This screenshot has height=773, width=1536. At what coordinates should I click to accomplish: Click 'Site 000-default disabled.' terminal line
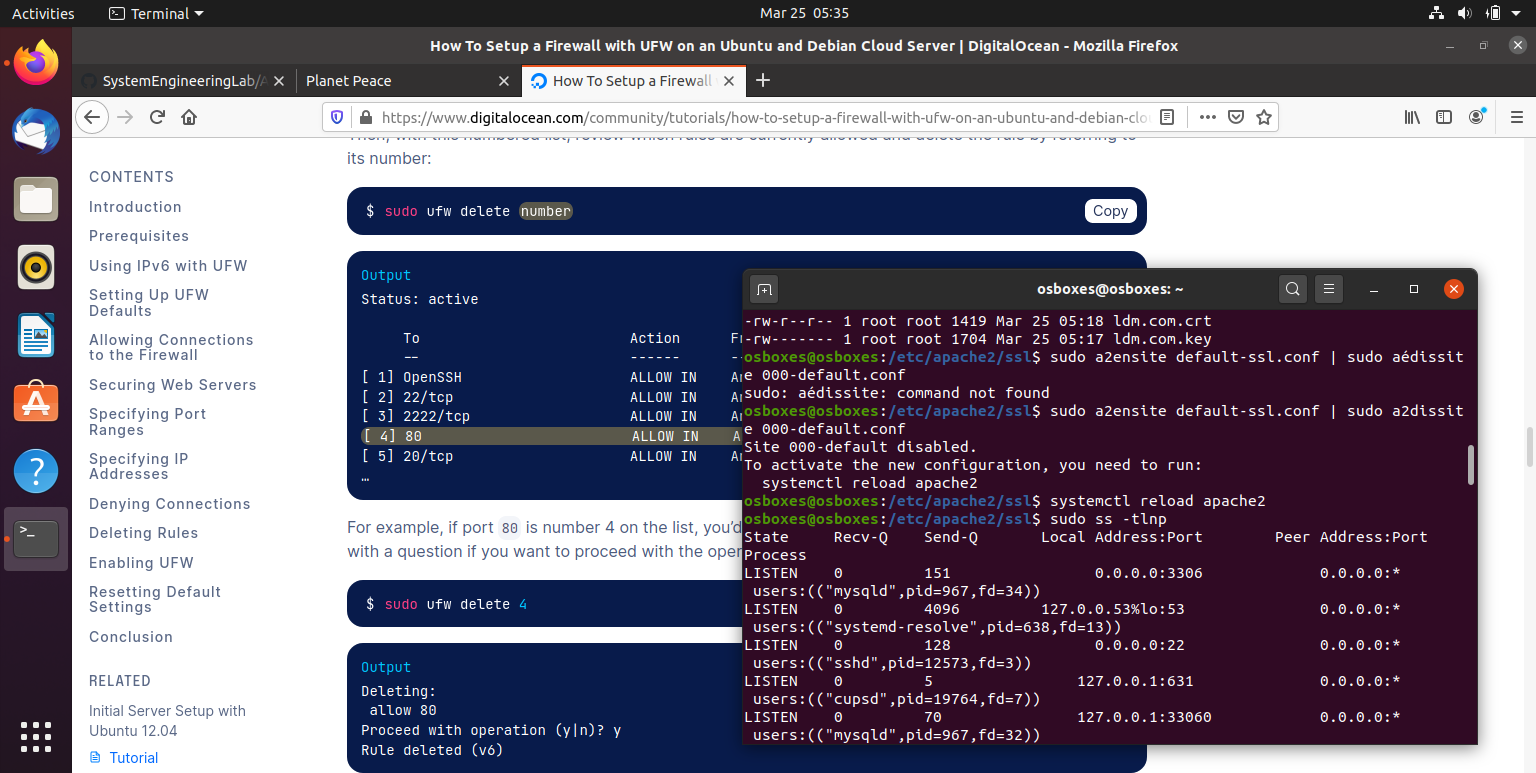click(x=861, y=447)
